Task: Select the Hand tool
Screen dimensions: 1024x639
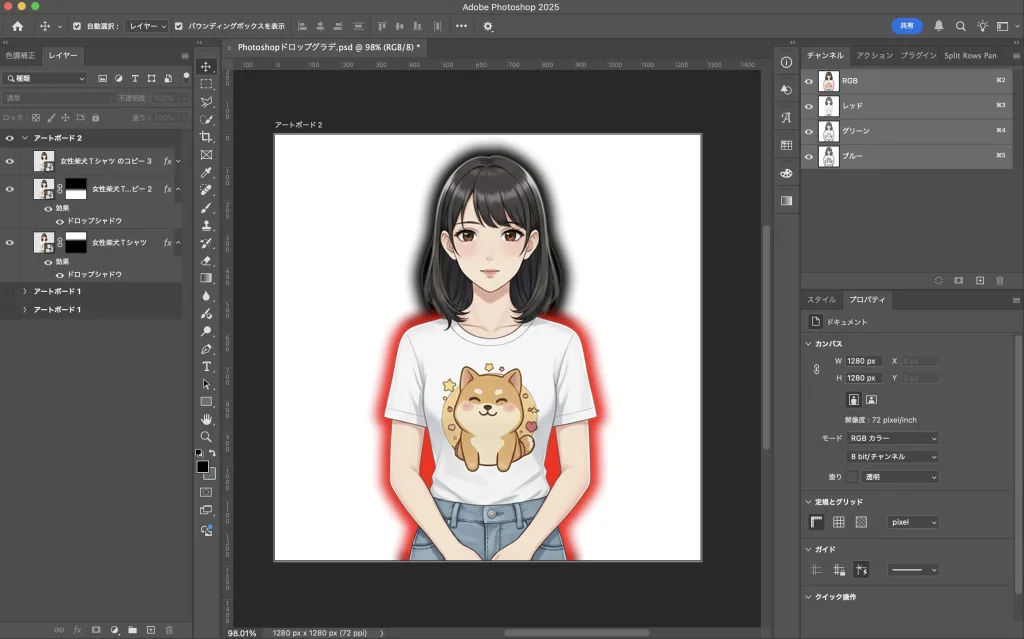Action: pos(207,419)
